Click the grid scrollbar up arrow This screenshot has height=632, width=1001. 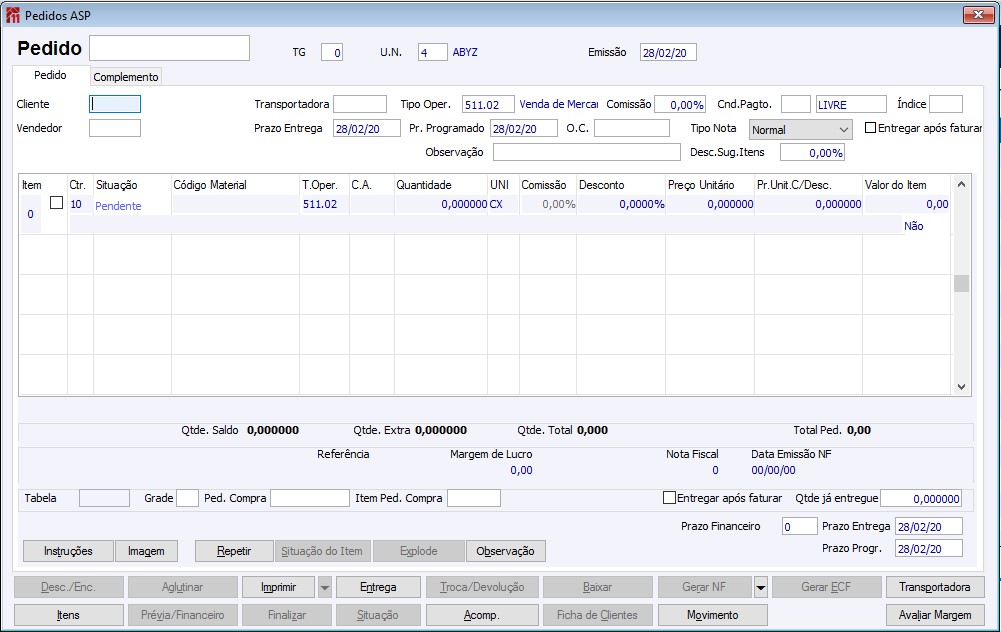(x=961, y=184)
